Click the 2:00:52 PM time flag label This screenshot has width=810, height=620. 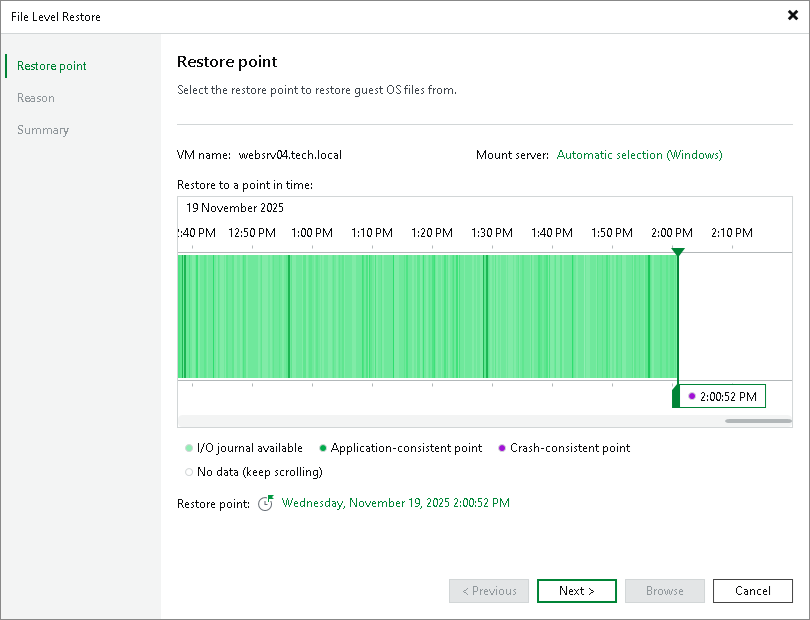(x=727, y=396)
